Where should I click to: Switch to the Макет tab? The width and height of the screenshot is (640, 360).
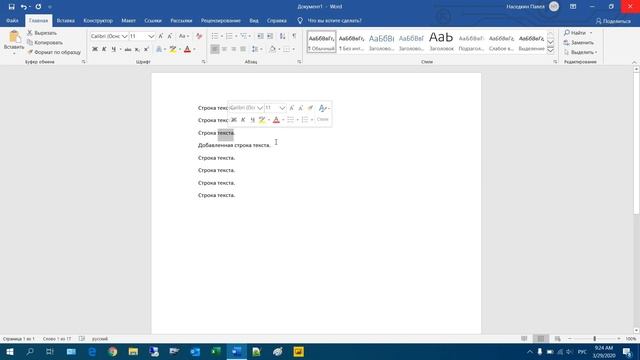128,20
